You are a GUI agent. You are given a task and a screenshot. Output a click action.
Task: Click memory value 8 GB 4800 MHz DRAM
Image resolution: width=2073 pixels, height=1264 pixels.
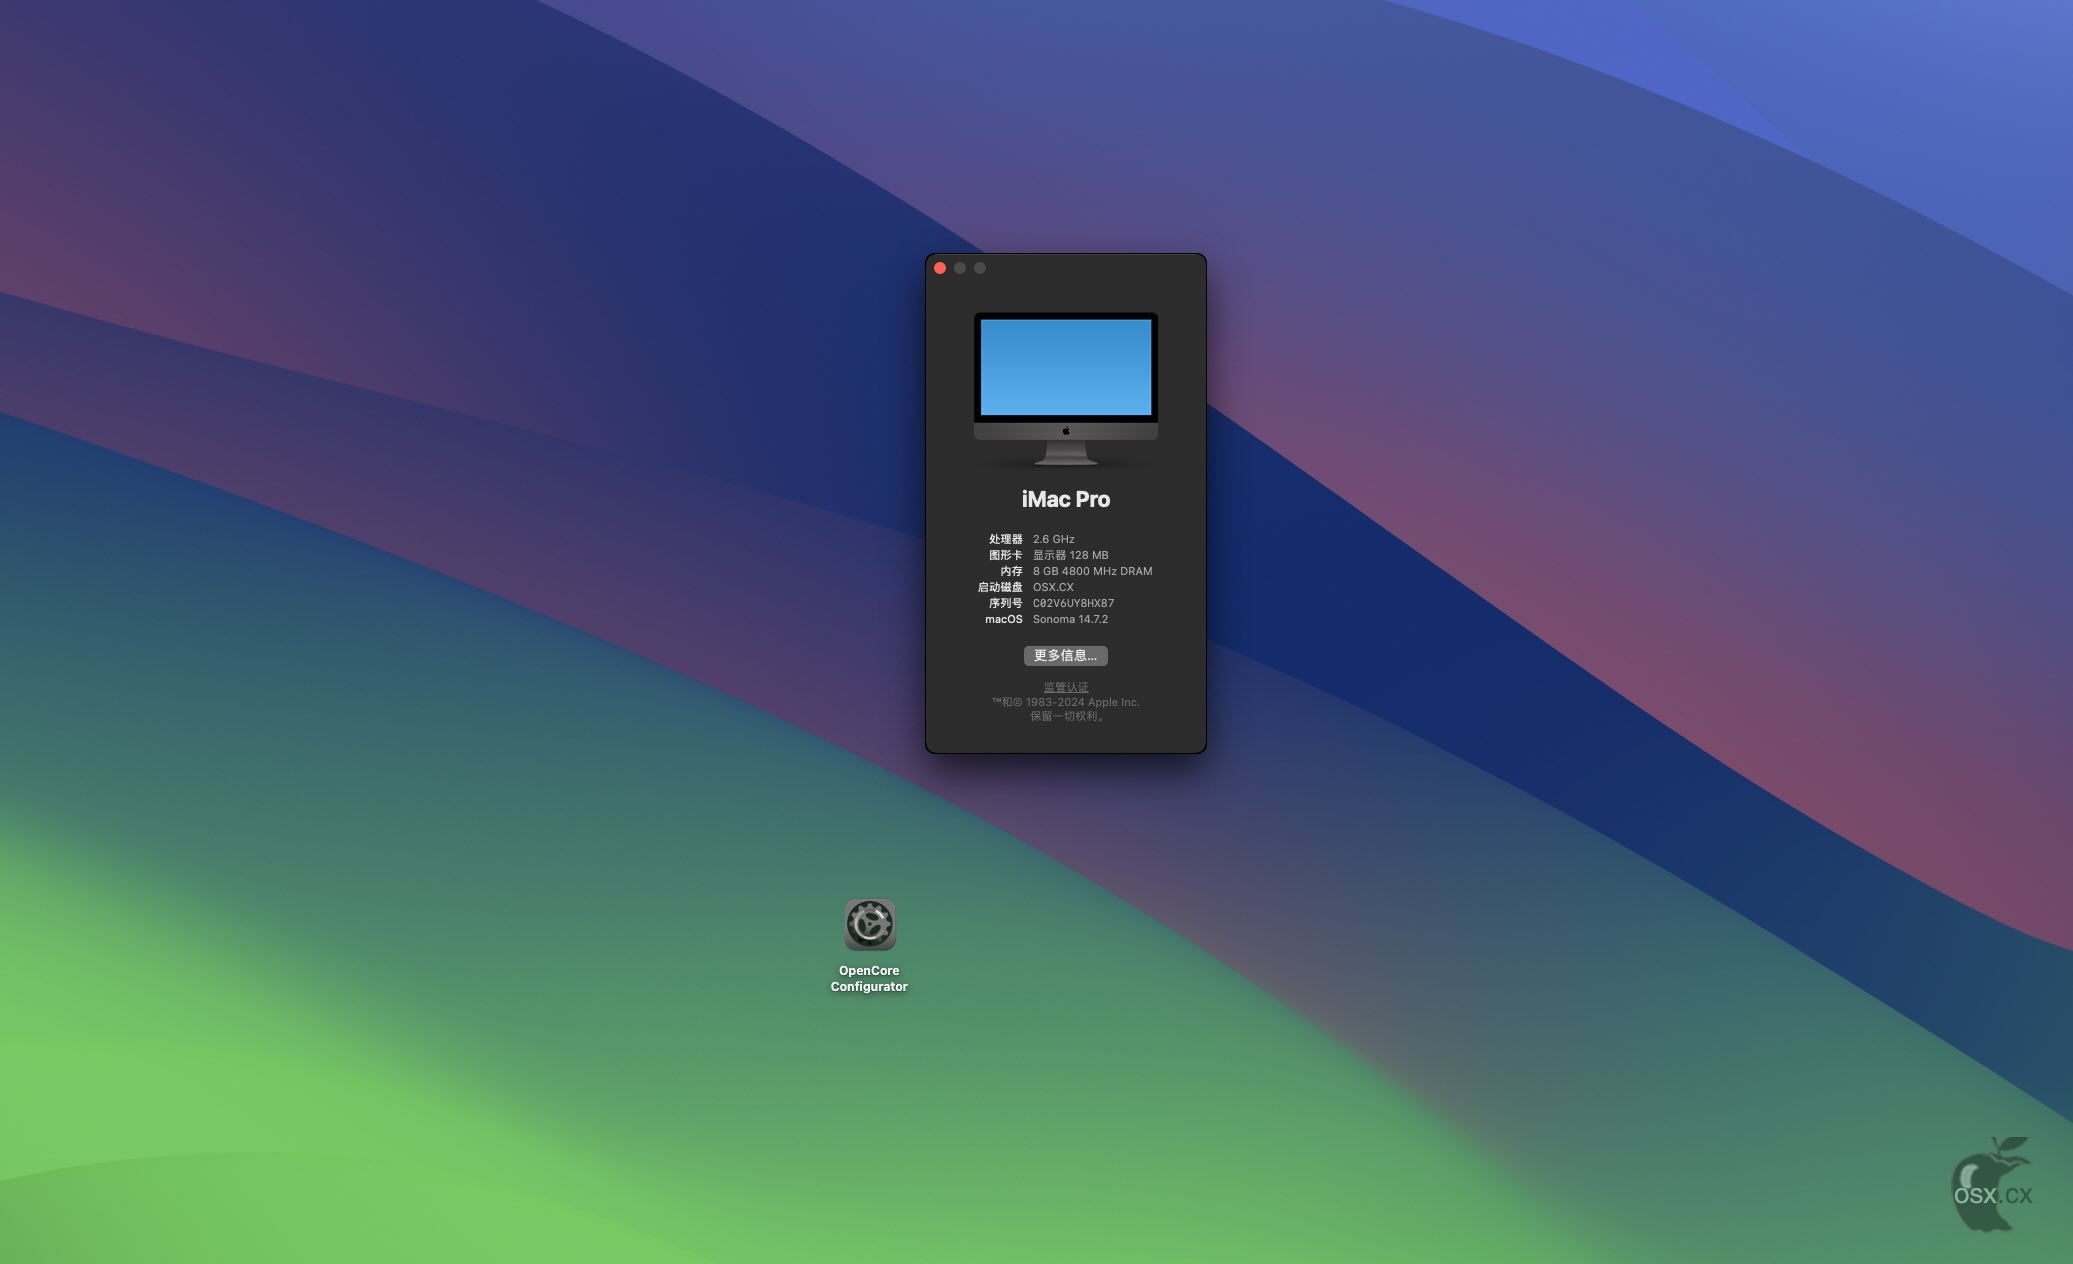pos(1093,571)
